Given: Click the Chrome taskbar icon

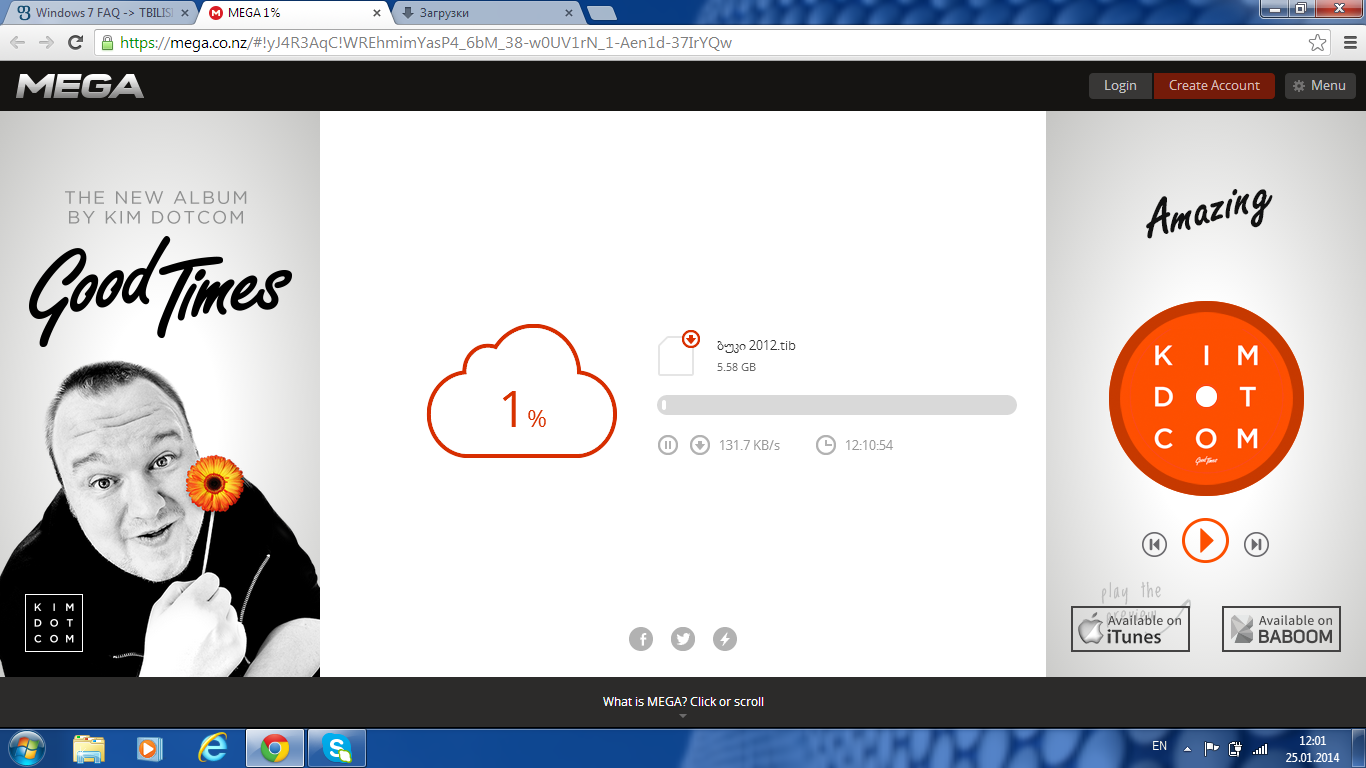Looking at the screenshot, I should pyautogui.click(x=275, y=748).
